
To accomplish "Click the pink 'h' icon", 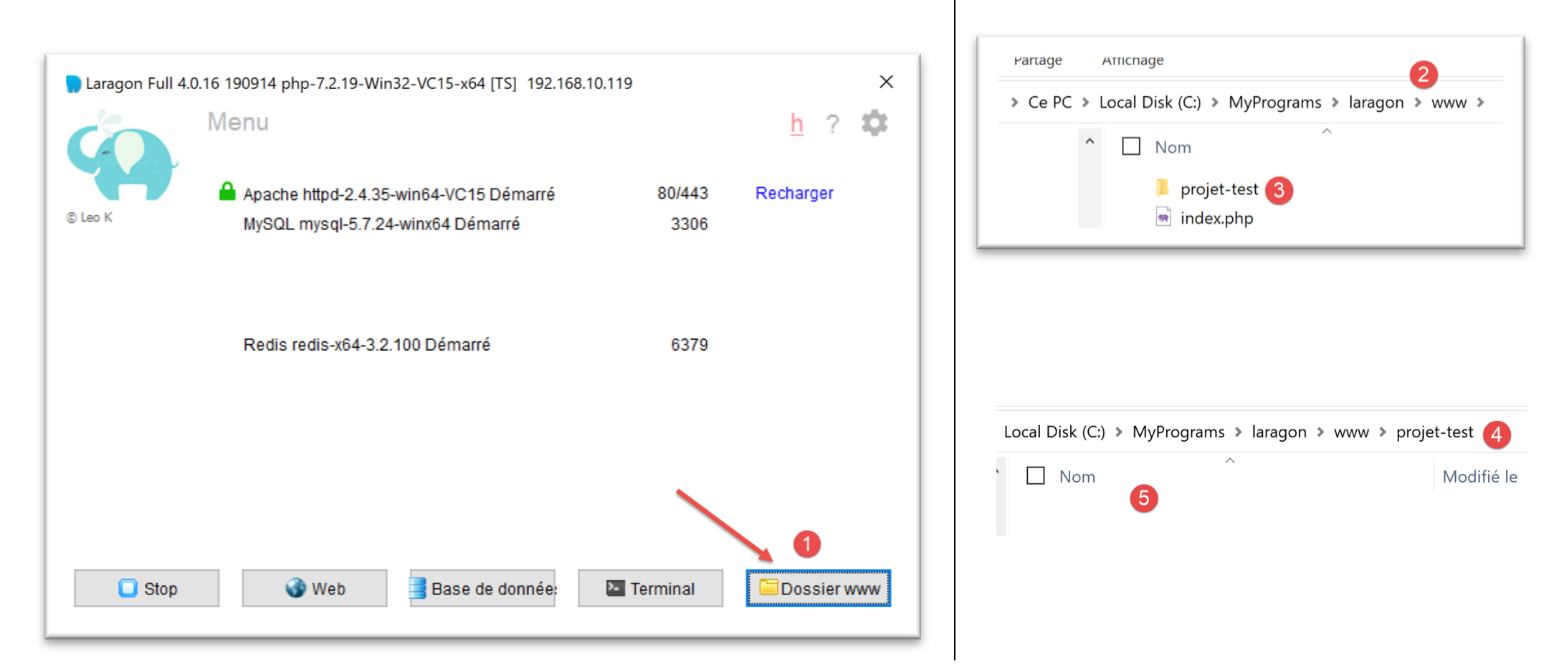I will (x=797, y=124).
